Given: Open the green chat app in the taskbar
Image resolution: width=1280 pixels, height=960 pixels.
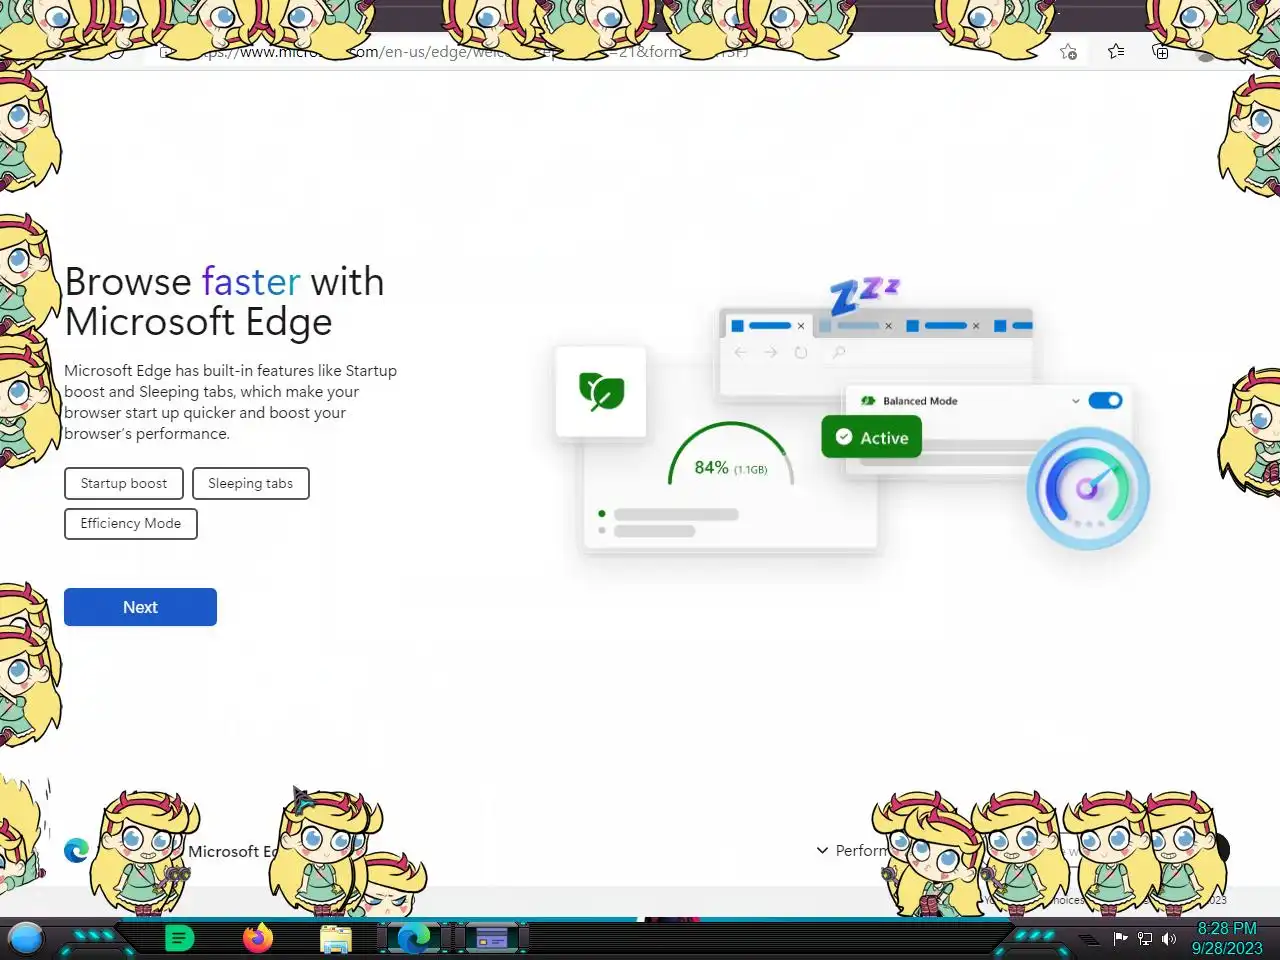Looking at the screenshot, I should tap(179, 939).
